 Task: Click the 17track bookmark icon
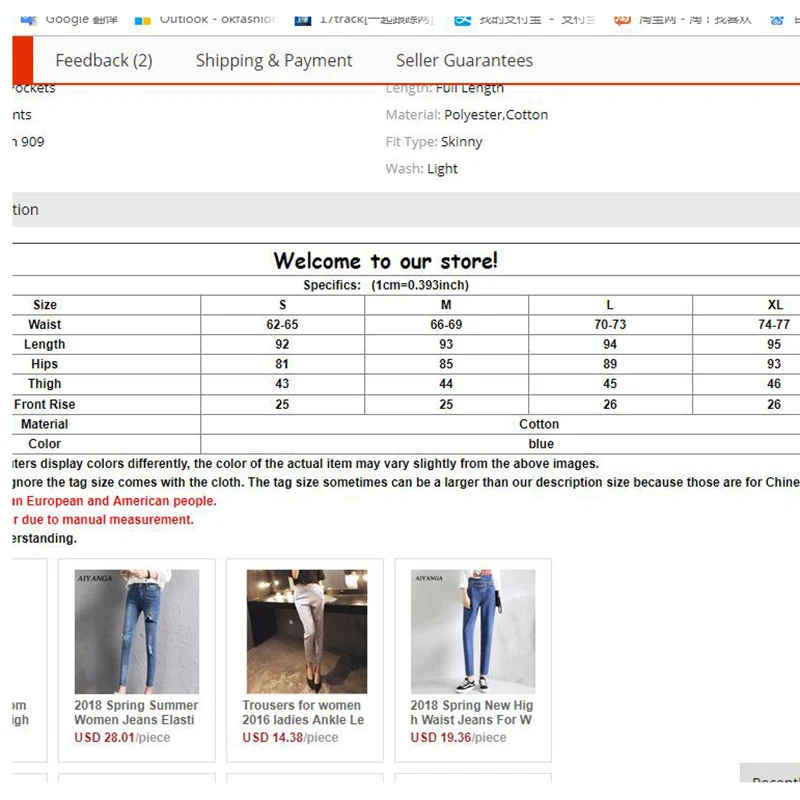pos(303,20)
